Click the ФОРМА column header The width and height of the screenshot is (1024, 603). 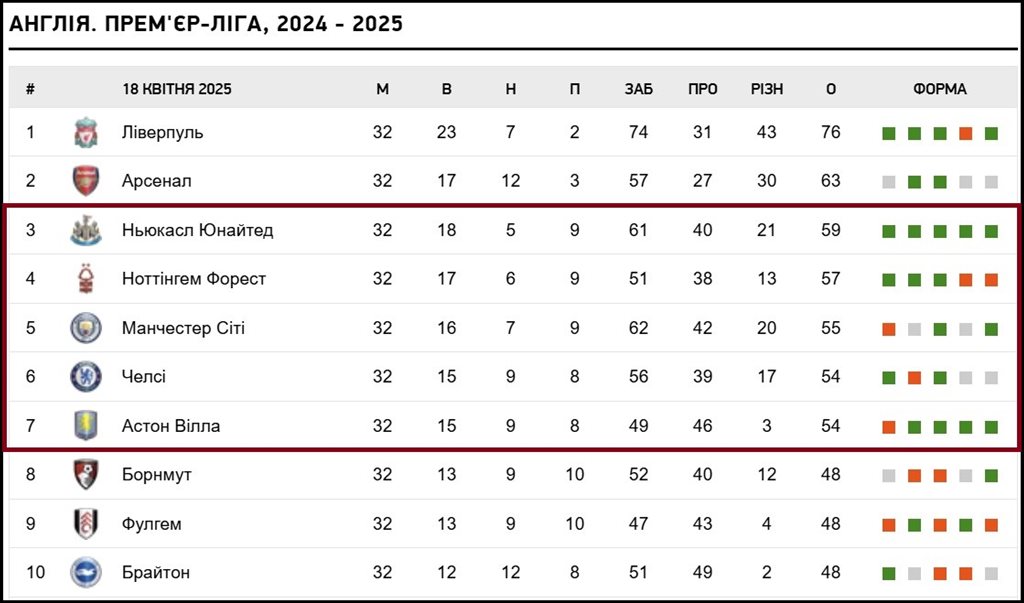940,90
